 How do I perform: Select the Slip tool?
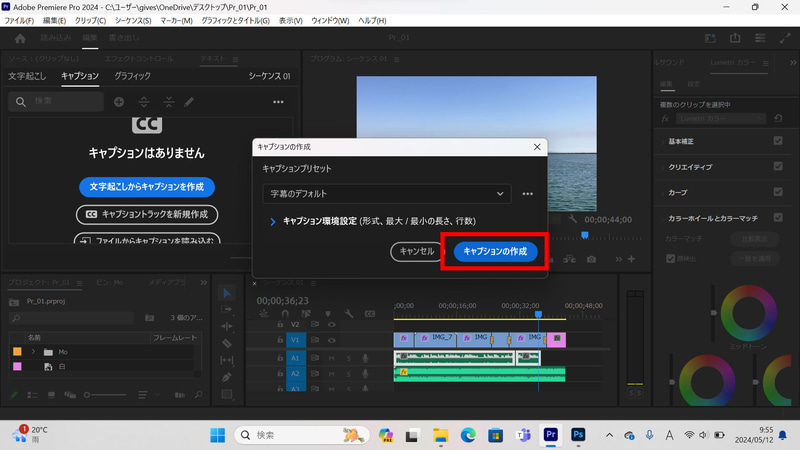click(x=227, y=360)
